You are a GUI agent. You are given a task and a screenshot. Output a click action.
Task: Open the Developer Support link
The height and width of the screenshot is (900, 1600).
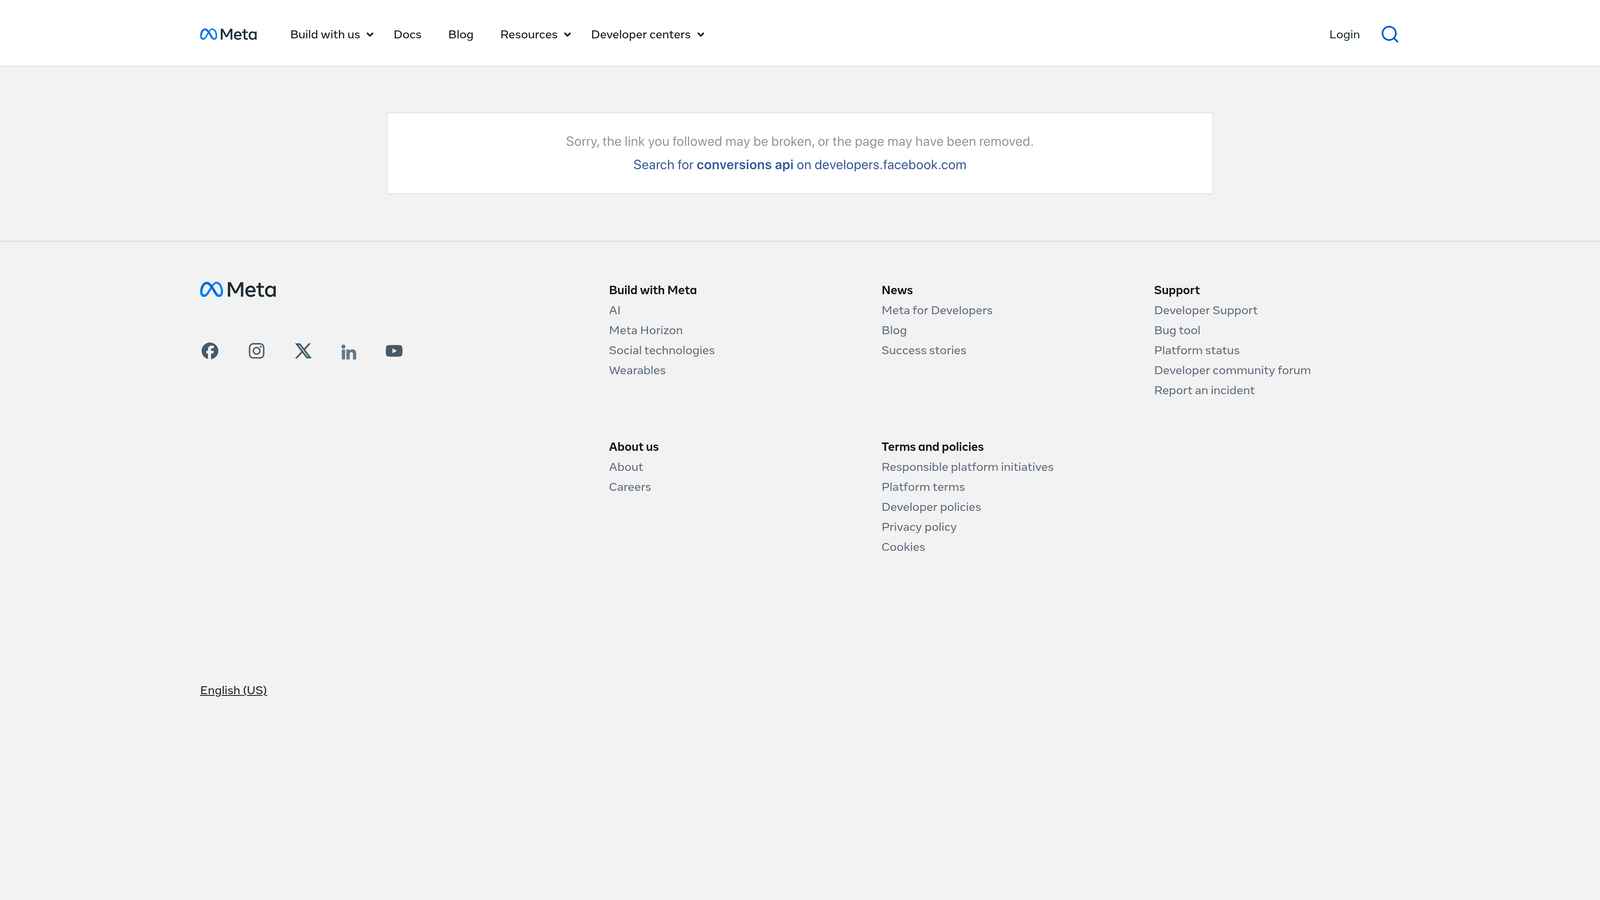point(1205,310)
